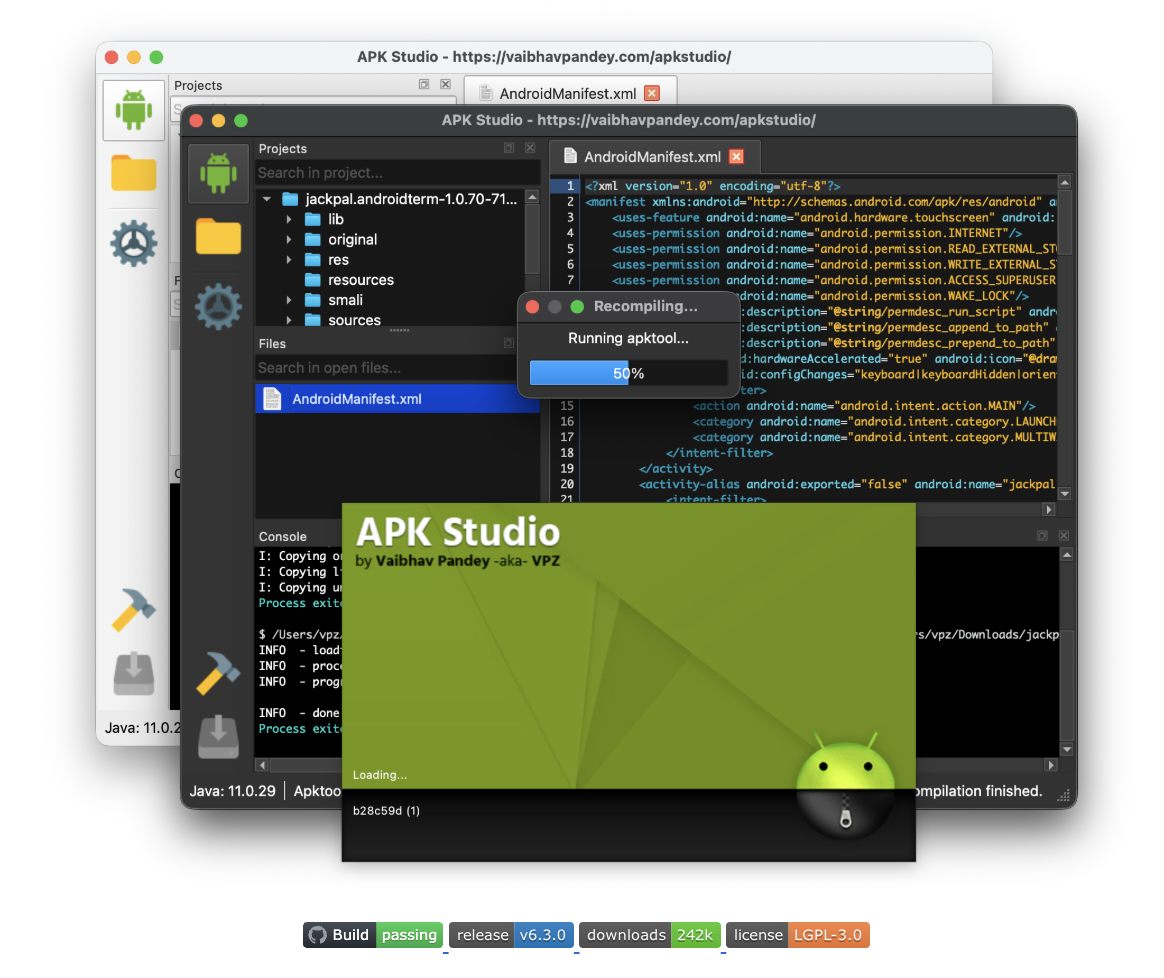Expand the lib folder
The width and height of the screenshot is (1164, 978).
(289, 219)
